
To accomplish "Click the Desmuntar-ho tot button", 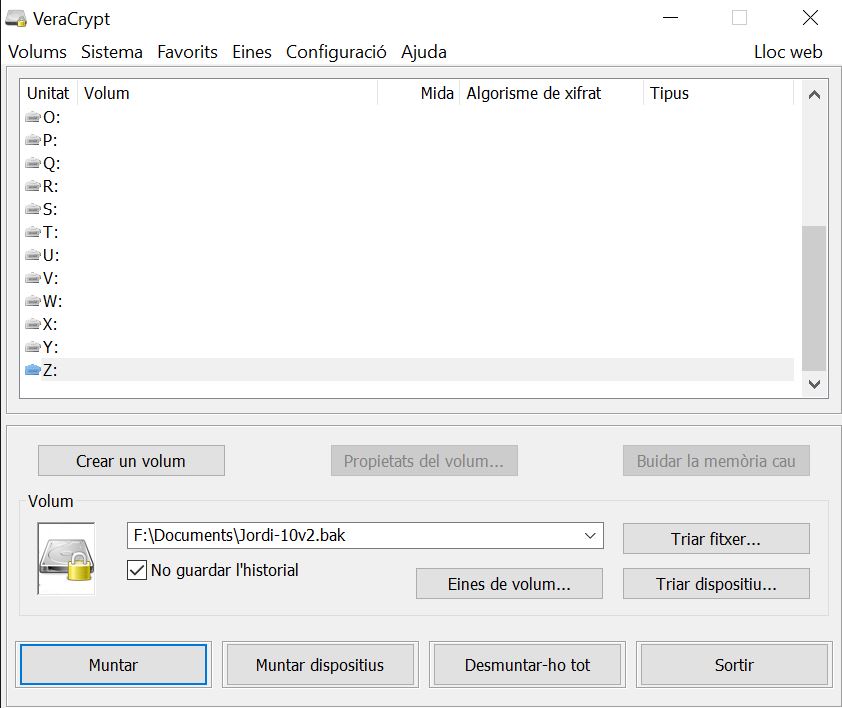I will point(527,664).
